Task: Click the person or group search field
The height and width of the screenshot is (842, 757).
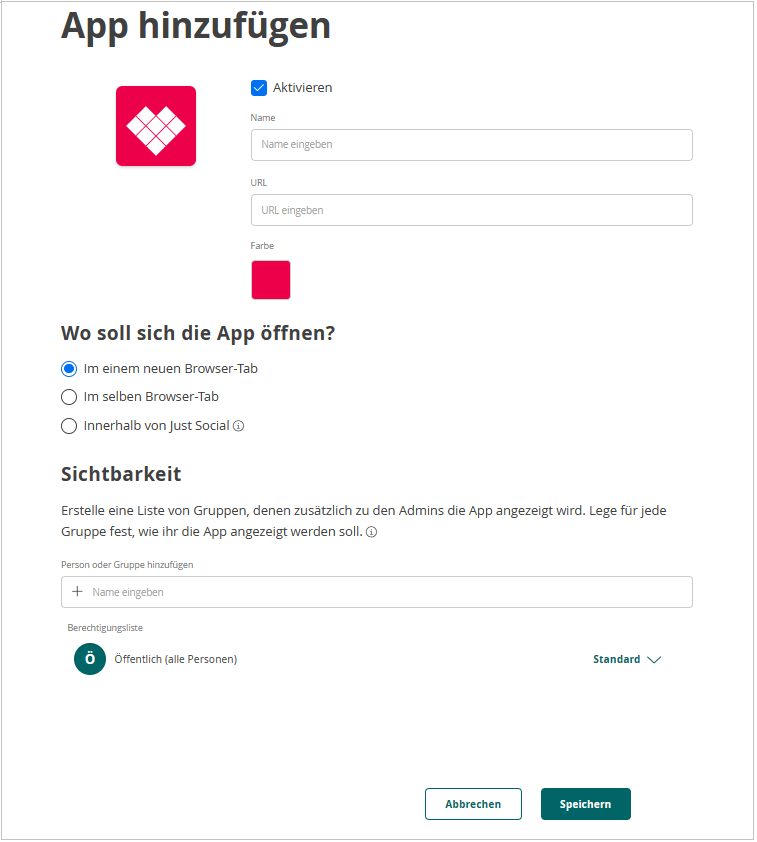Action: click(385, 592)
